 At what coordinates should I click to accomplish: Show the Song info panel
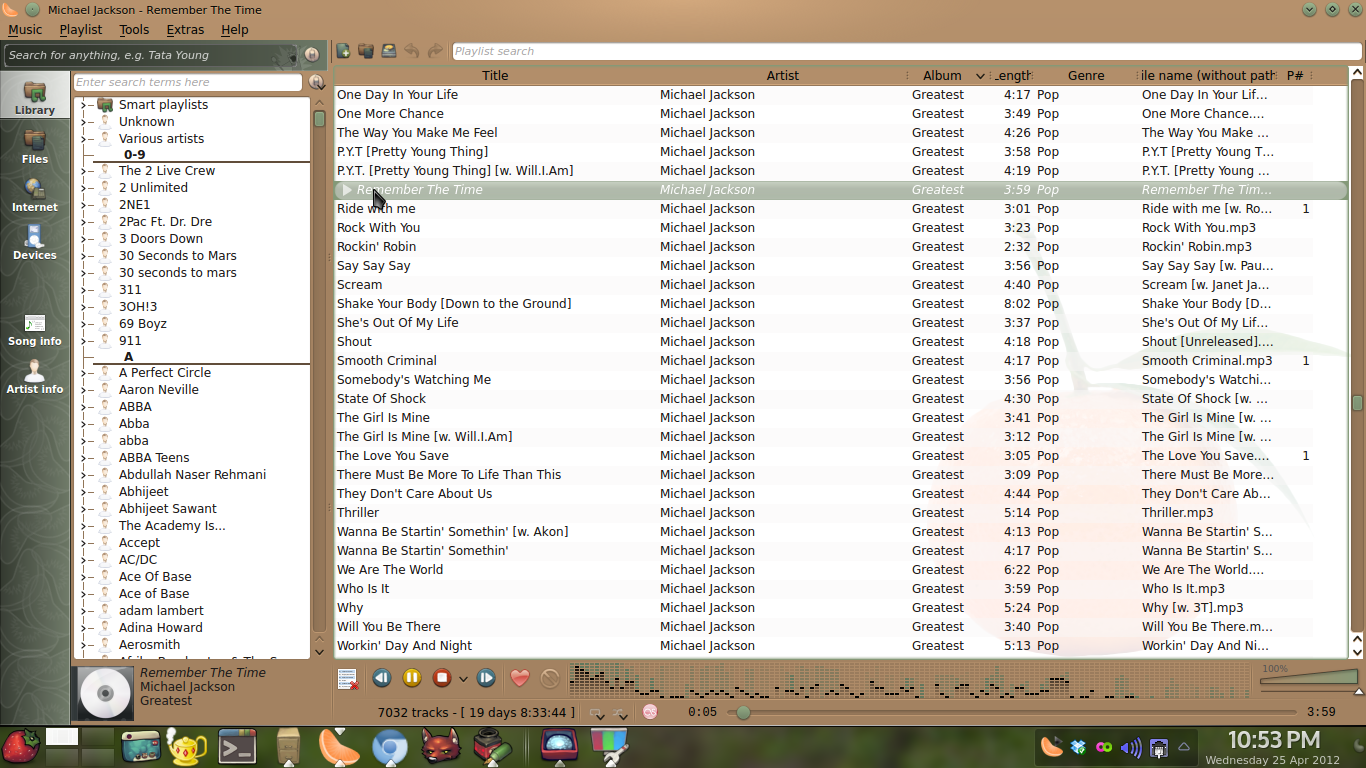coord(35,329)
